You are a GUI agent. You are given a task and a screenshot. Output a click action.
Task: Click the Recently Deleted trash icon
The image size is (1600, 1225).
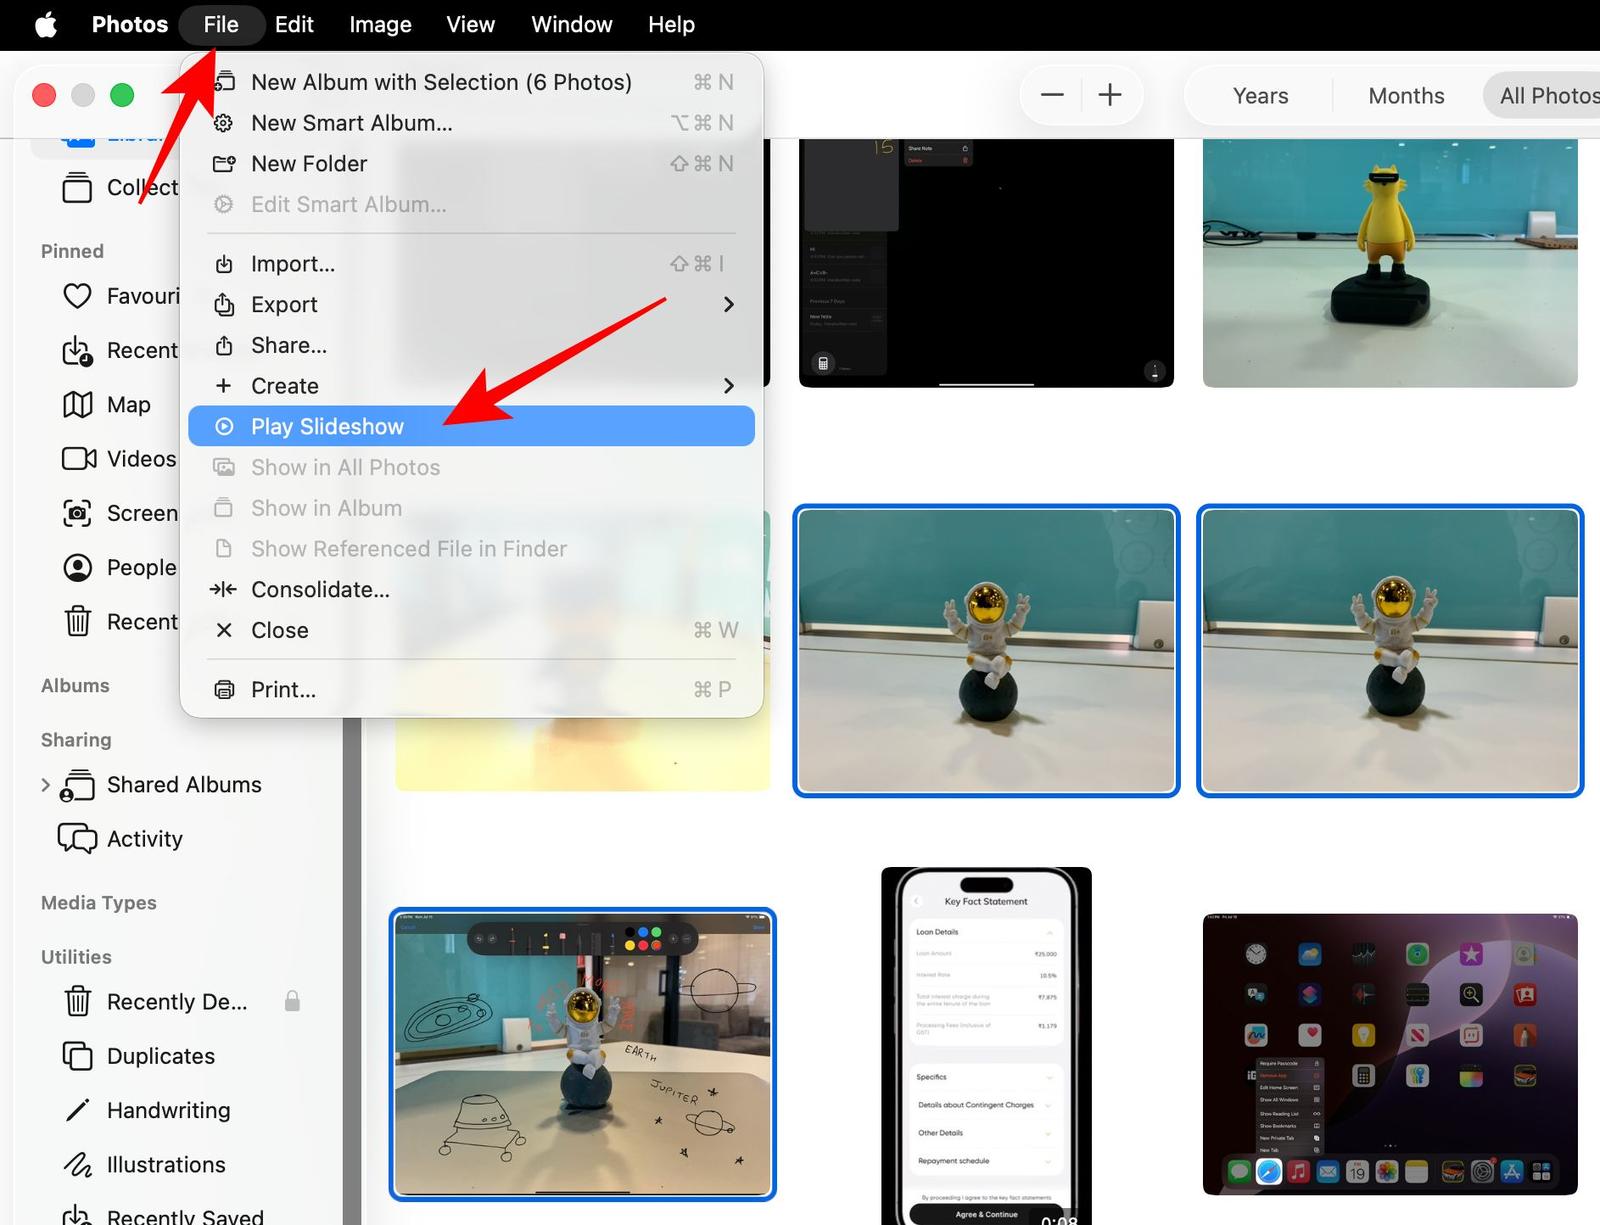point(78,1001)
